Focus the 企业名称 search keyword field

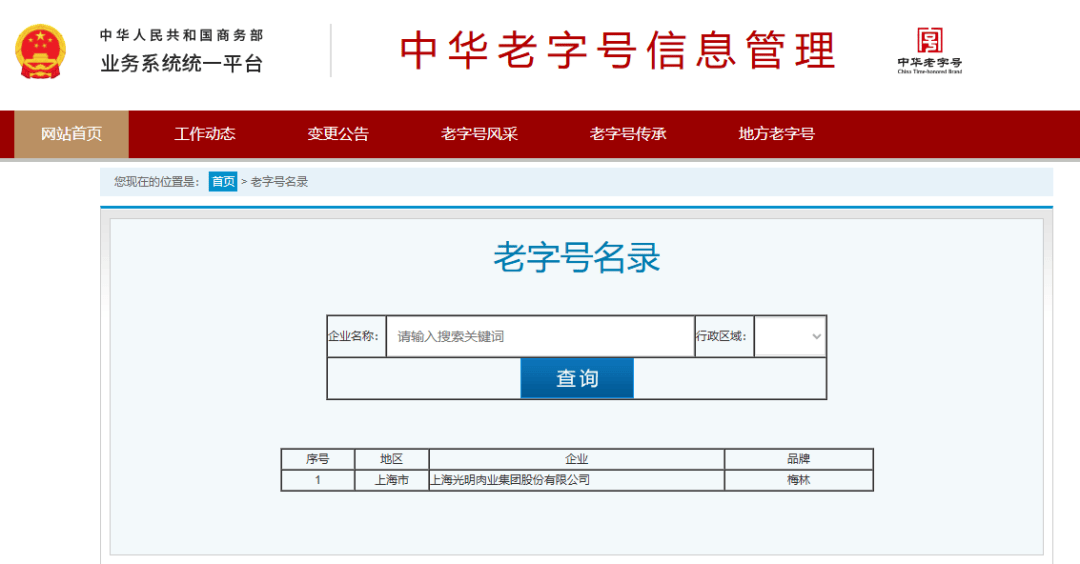540,337
